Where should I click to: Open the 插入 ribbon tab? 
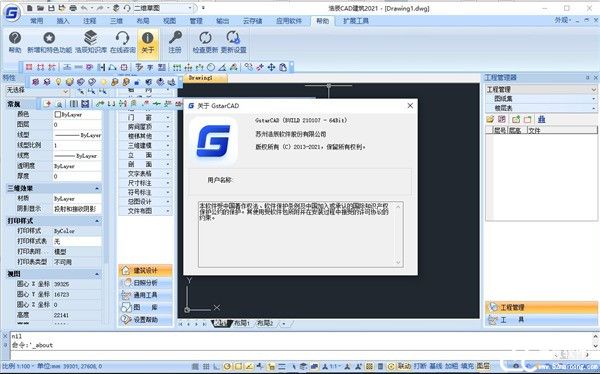[x=63, y=21]
